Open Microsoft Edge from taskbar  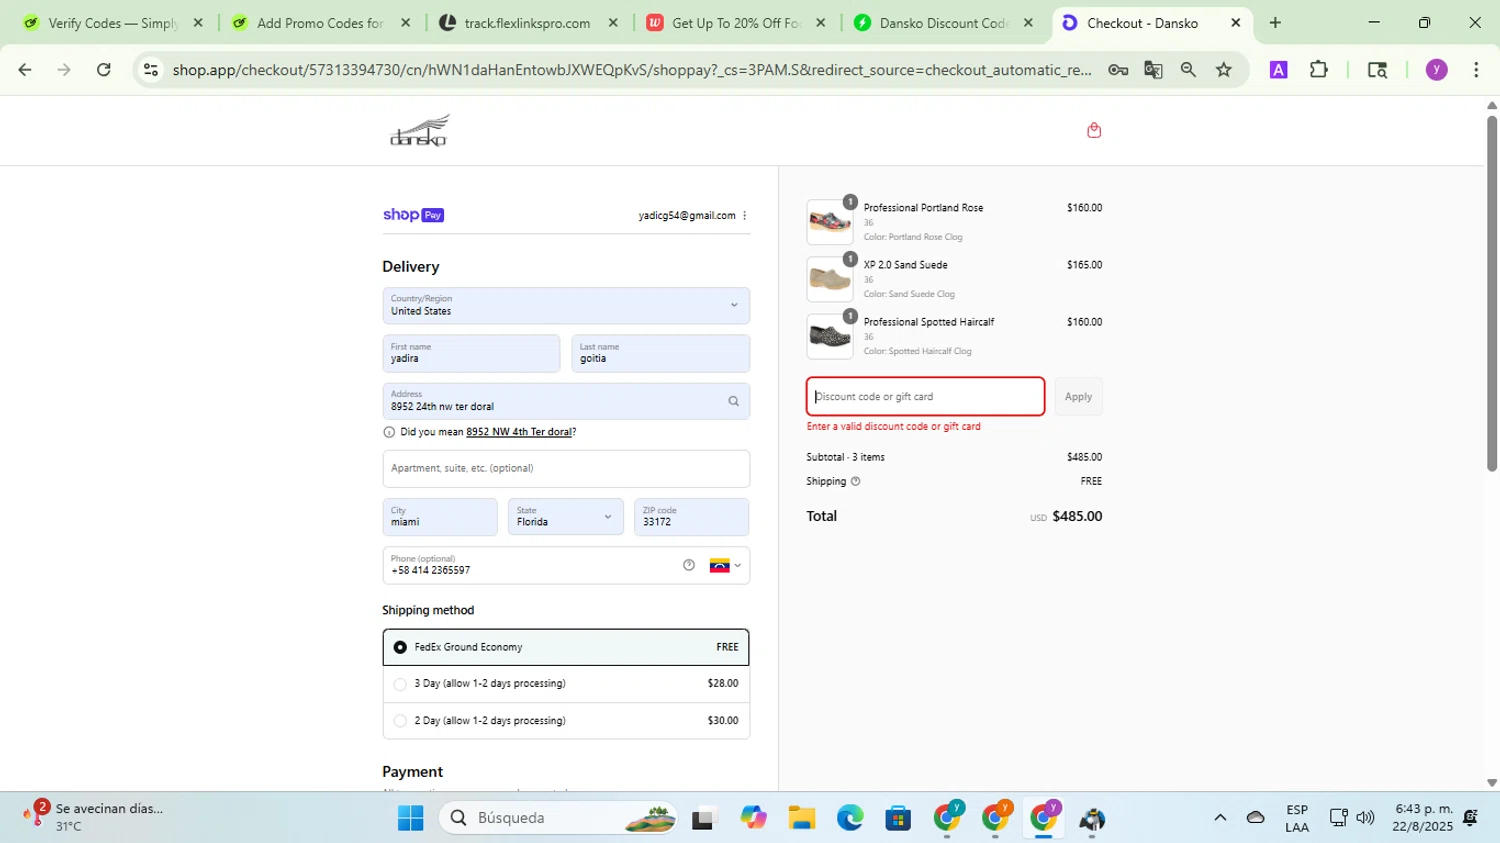pos(850,818)
